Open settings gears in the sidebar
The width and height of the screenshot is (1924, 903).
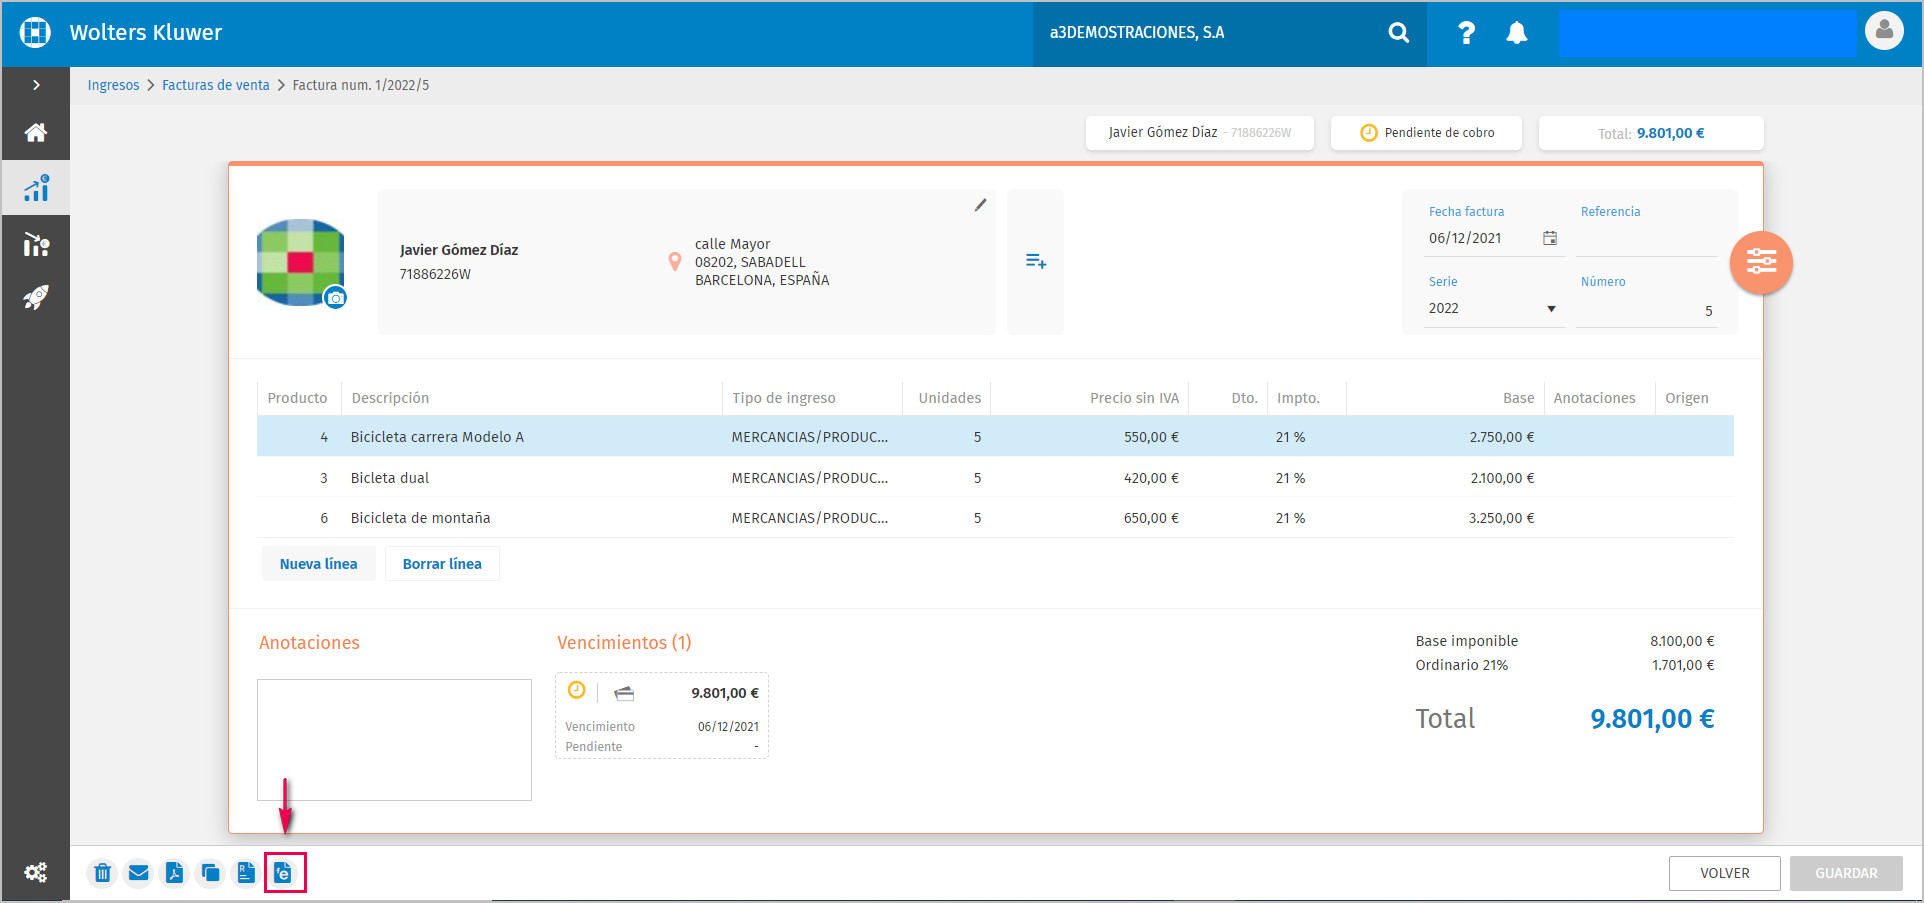pos(36,872)
